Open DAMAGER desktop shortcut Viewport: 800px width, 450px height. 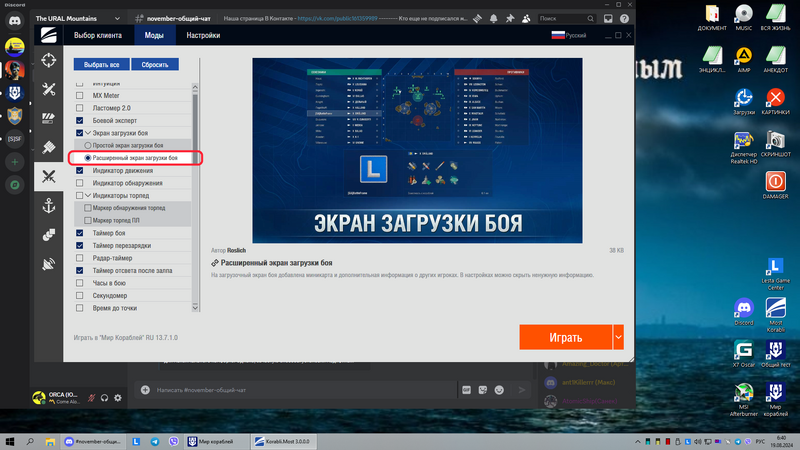tap(776, 185)
